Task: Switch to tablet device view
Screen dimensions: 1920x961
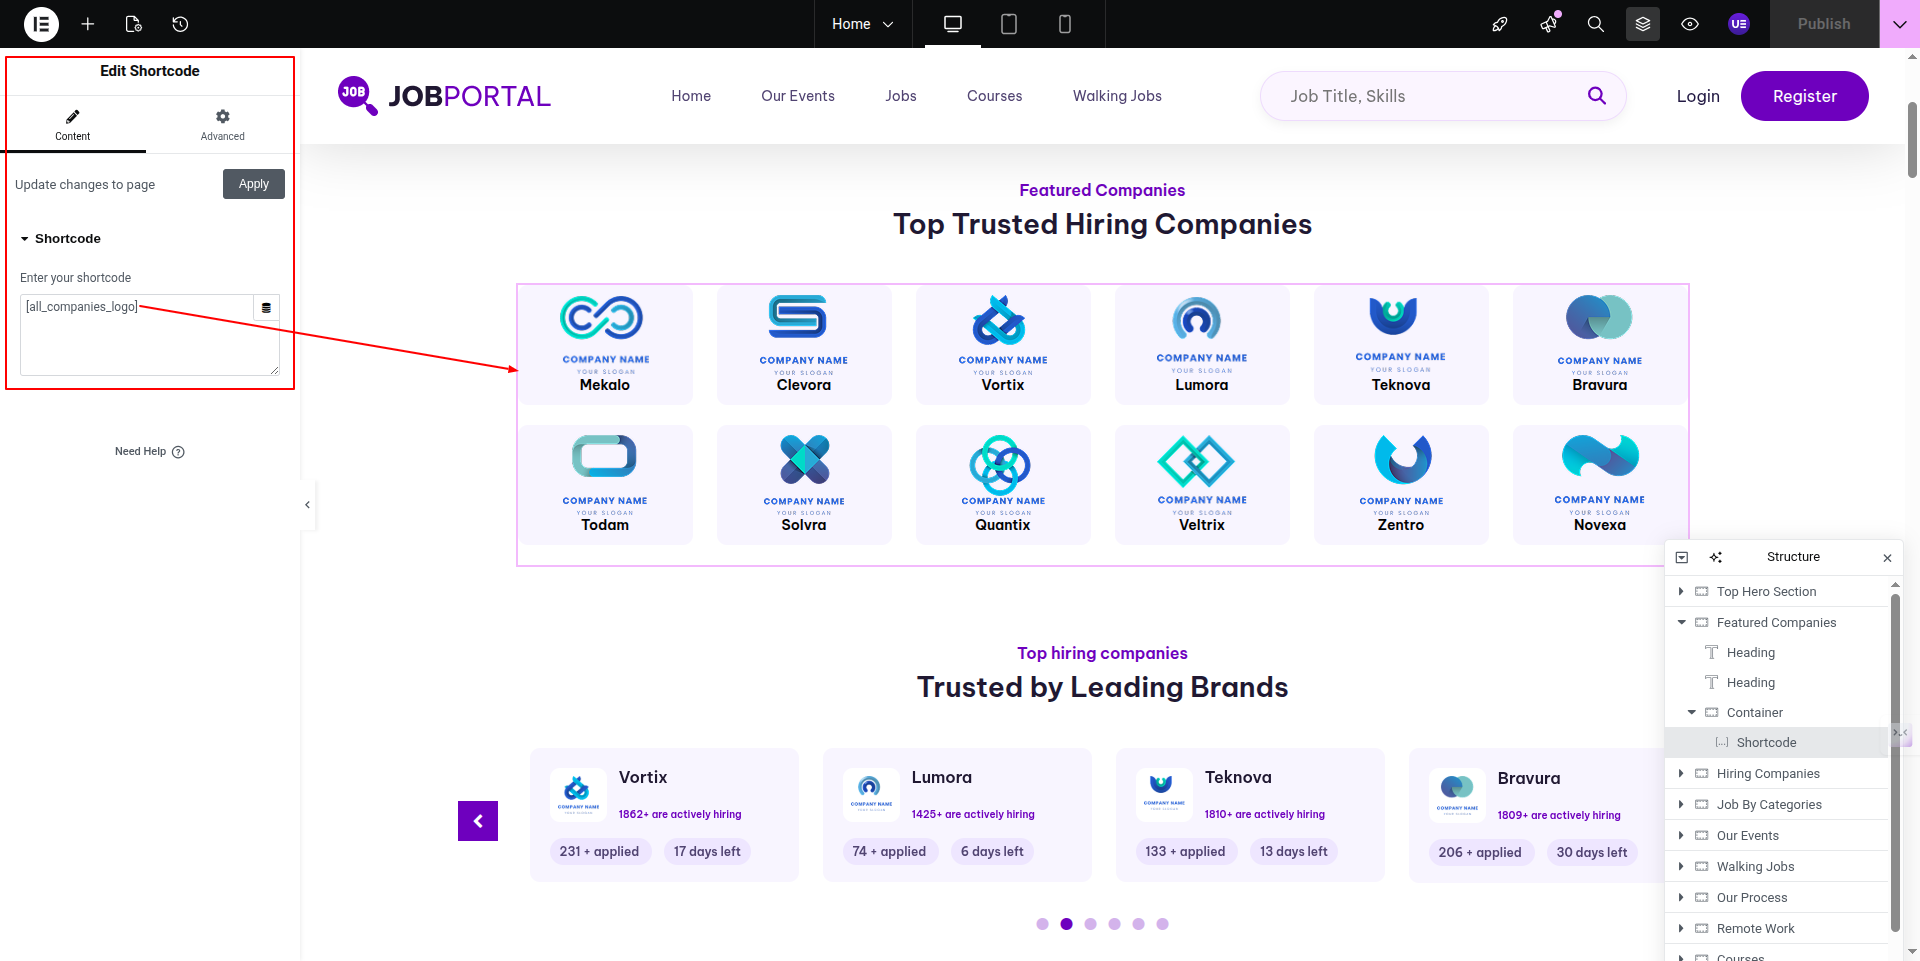Action: coord(1008,24)
